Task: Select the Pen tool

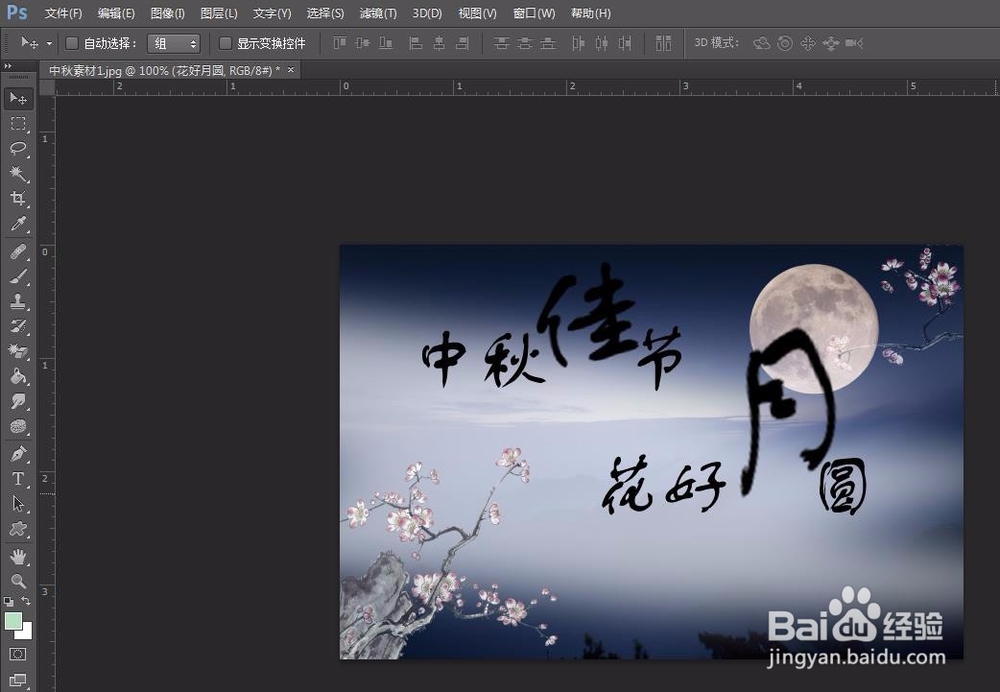Action: click(x=18, y=453)
